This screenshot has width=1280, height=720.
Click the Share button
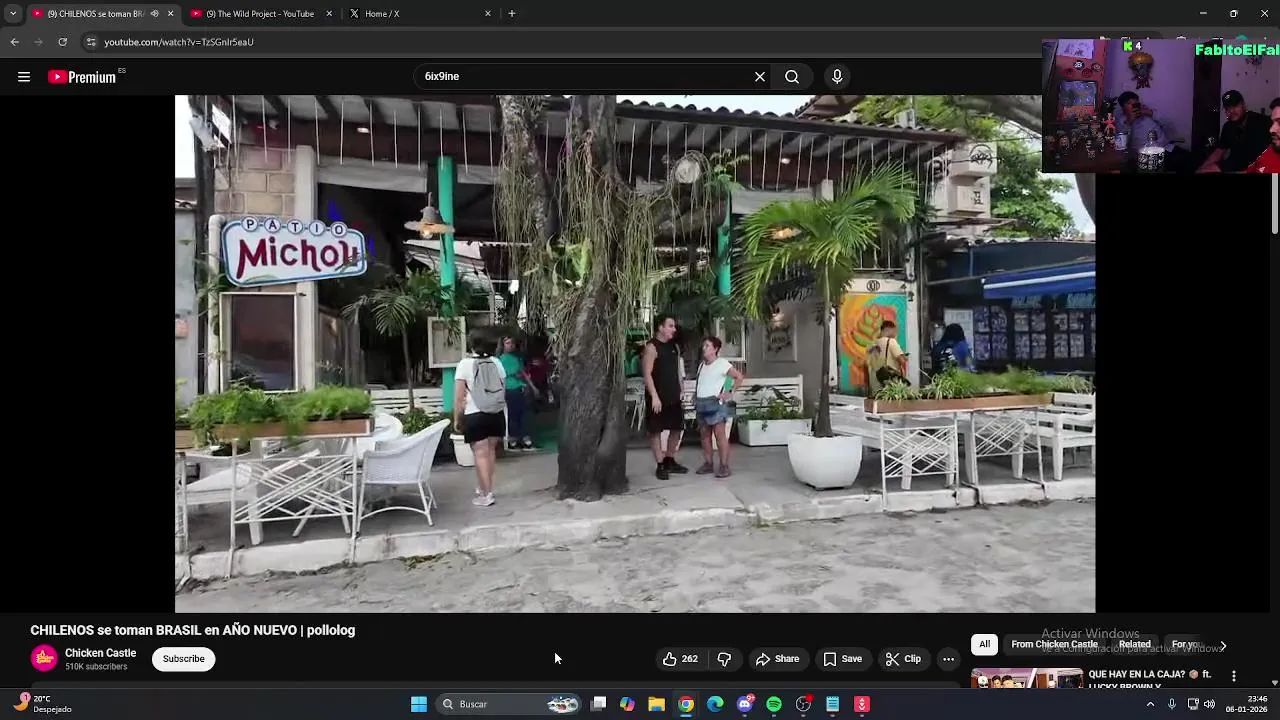(777, 659)
